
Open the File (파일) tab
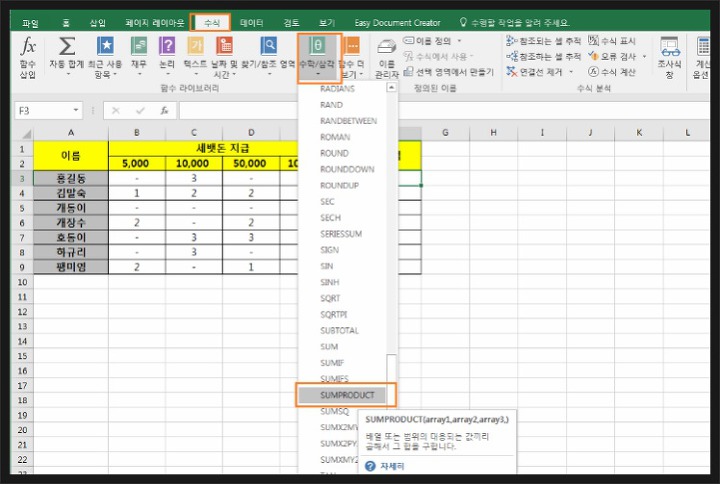(30, 23)
